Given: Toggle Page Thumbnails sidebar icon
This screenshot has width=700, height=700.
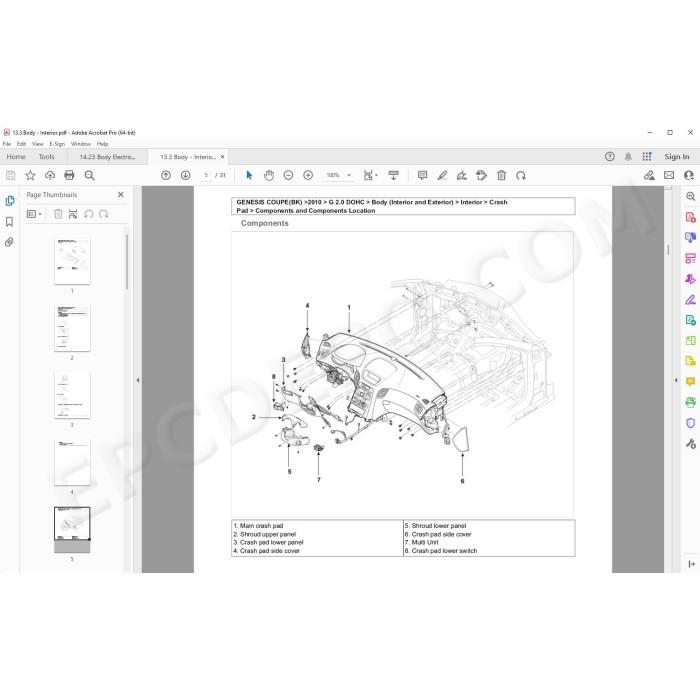Looking at the screenshot, I should click(x=9, y=201).
